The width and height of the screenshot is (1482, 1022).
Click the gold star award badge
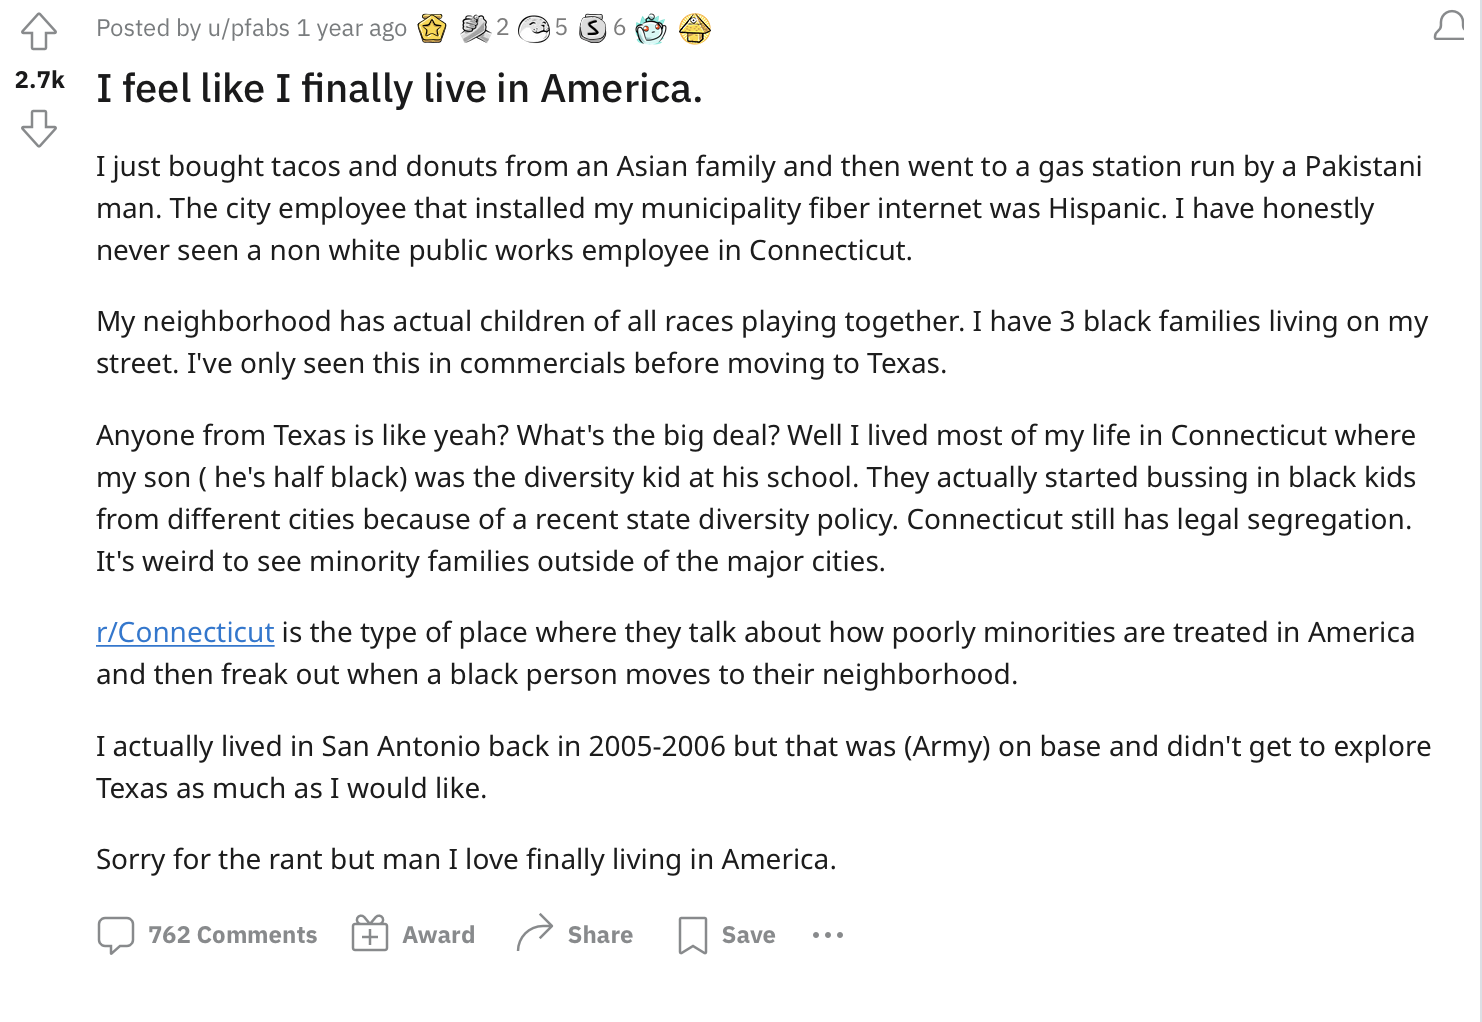pos(432,29)
